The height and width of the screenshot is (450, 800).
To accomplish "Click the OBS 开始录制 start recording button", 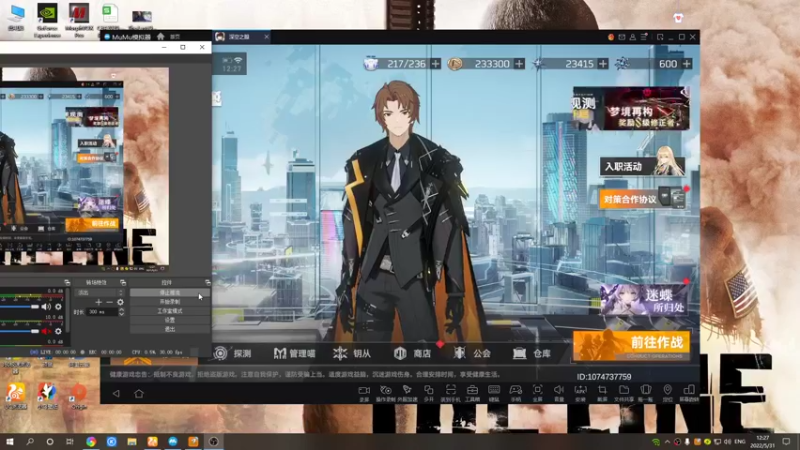I will tap(170, 302).
